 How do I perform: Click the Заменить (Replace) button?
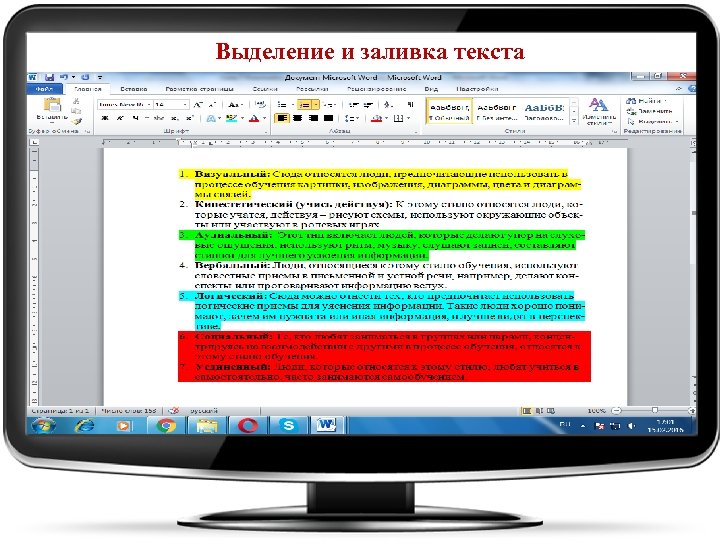coord(650,111)
